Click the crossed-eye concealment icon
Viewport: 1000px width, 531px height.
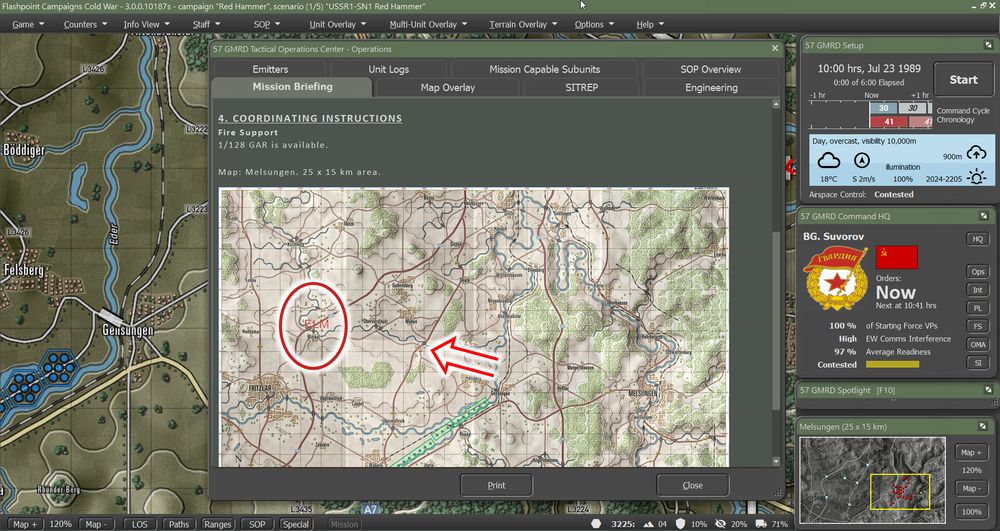pyautogui.click(x=721, y=524)
